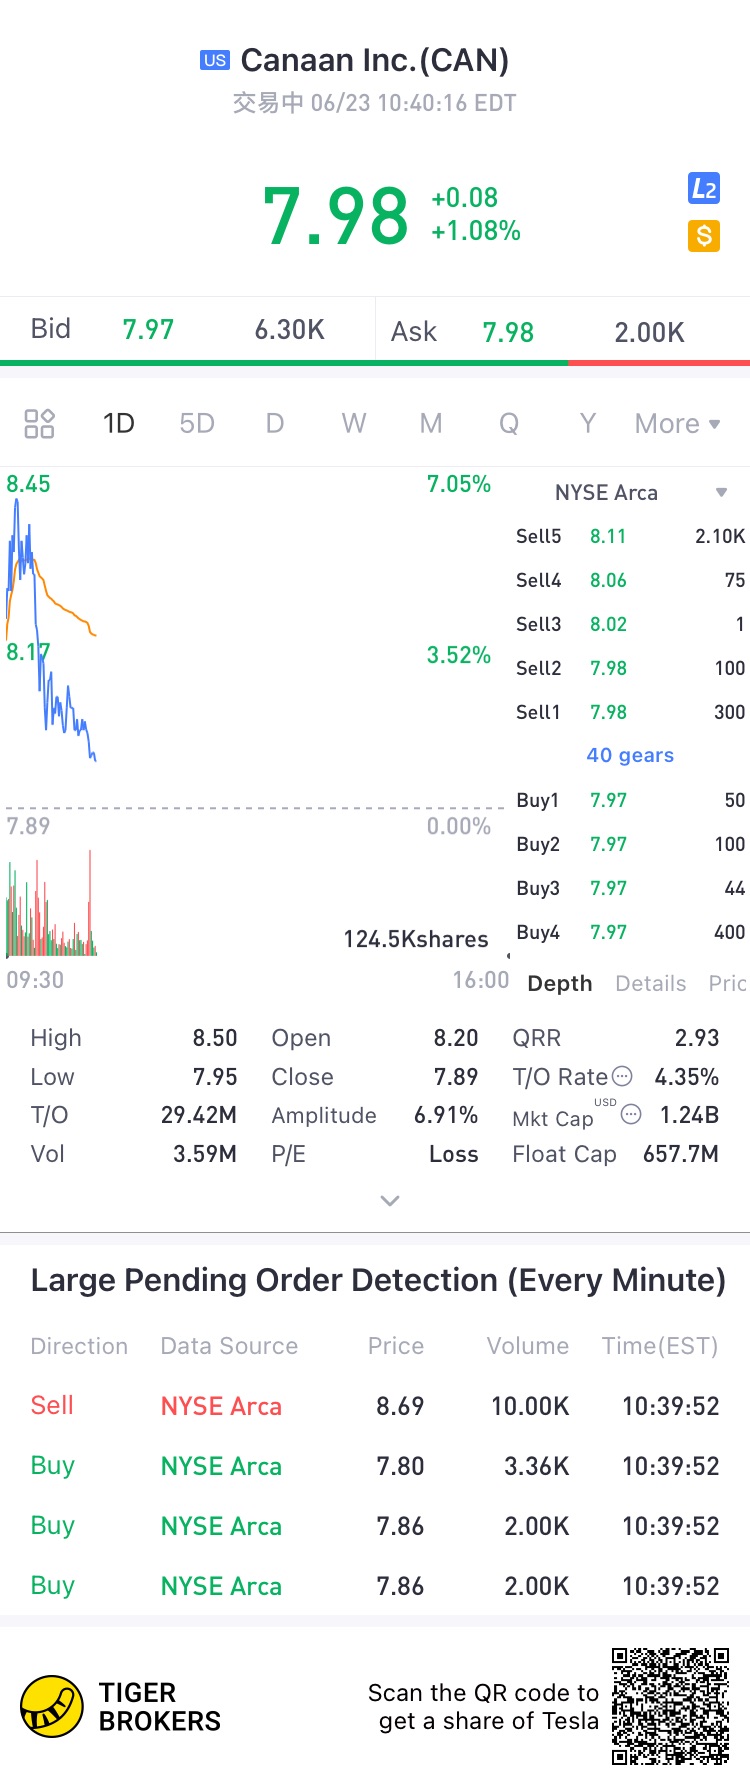The image size is (750, 1787).
Task: Open the More chart periods dropdown
Action: pos(677,424)
